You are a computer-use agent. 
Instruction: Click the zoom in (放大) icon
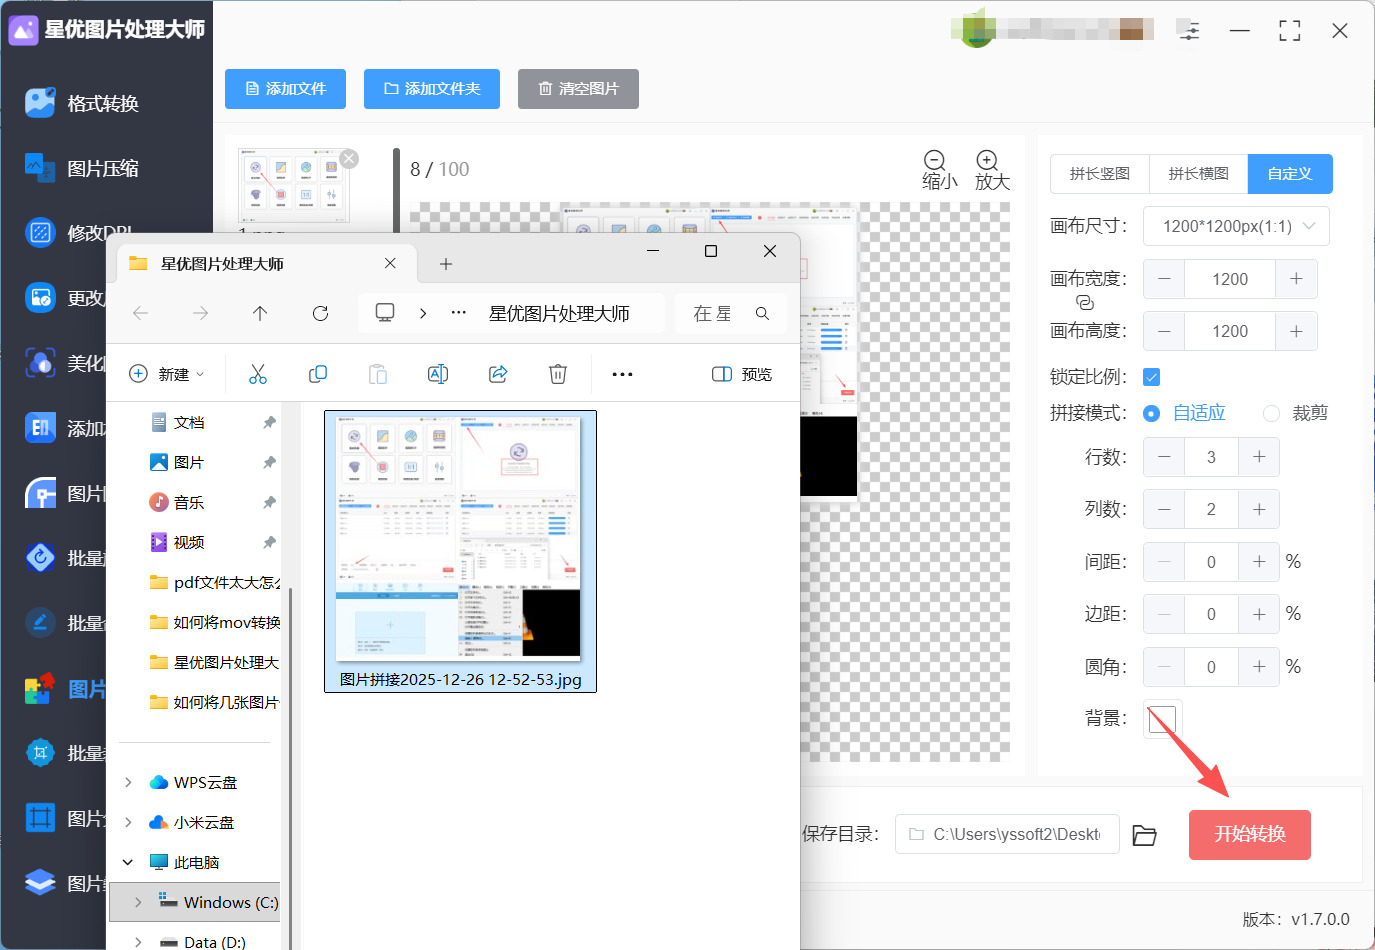[x=987, y=161]
